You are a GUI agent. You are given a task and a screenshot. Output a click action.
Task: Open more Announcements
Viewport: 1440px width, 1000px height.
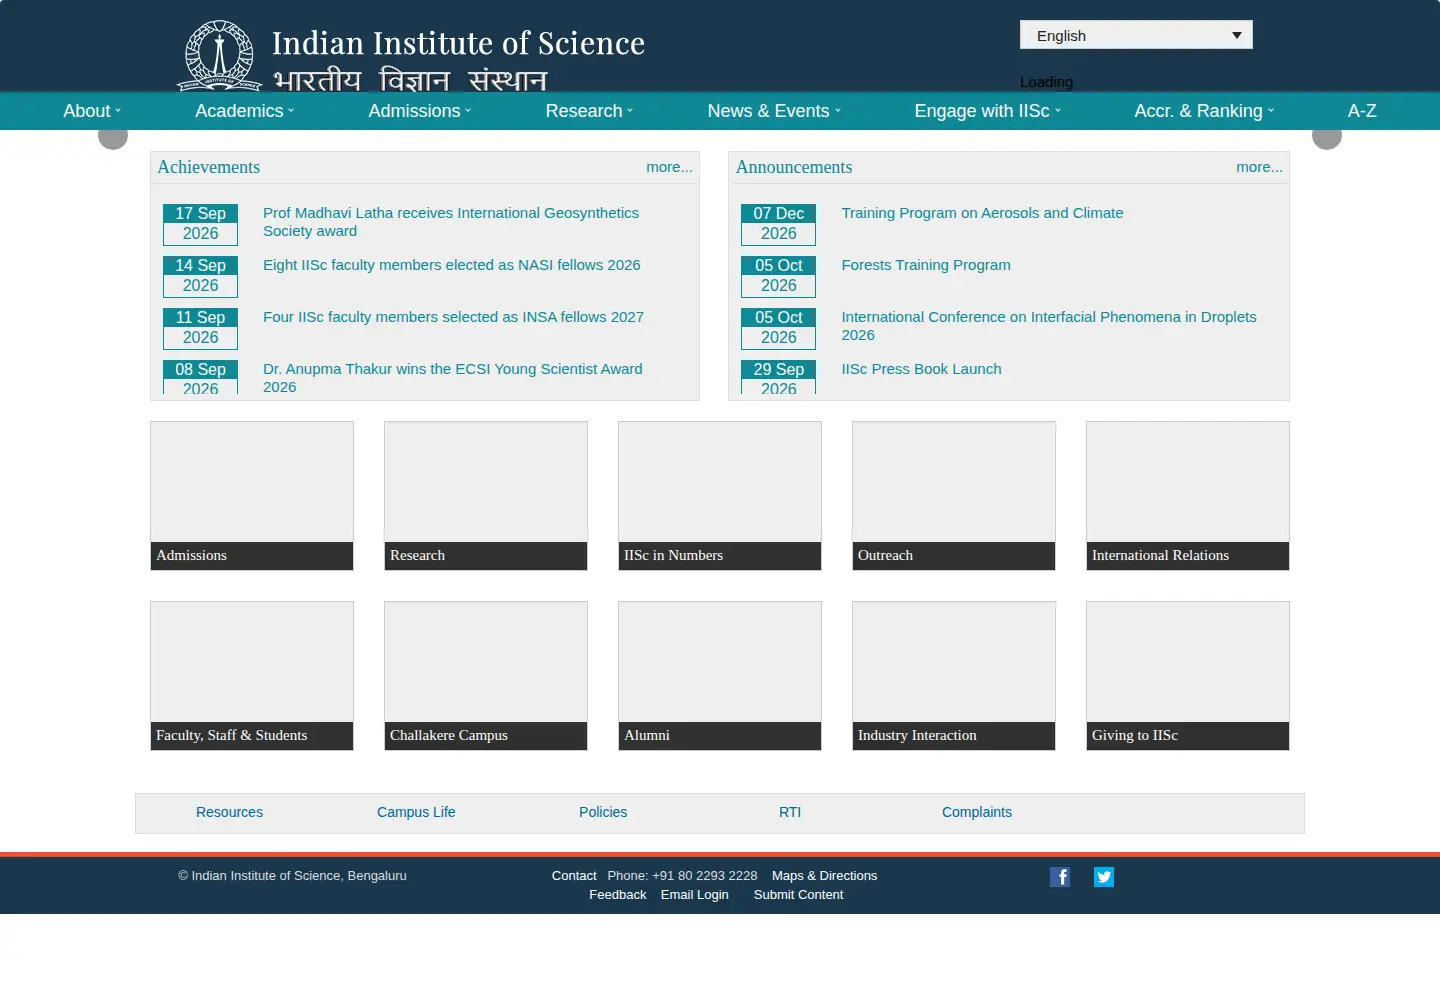click(x=1259, y=167)
